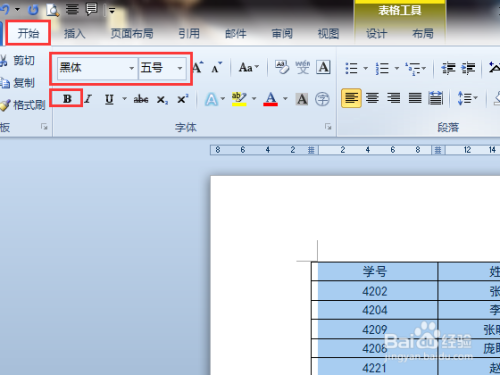Screen dimensions: 500x375
Task: Switch to the 插入 tab
Action: click(x=75, y=33)
